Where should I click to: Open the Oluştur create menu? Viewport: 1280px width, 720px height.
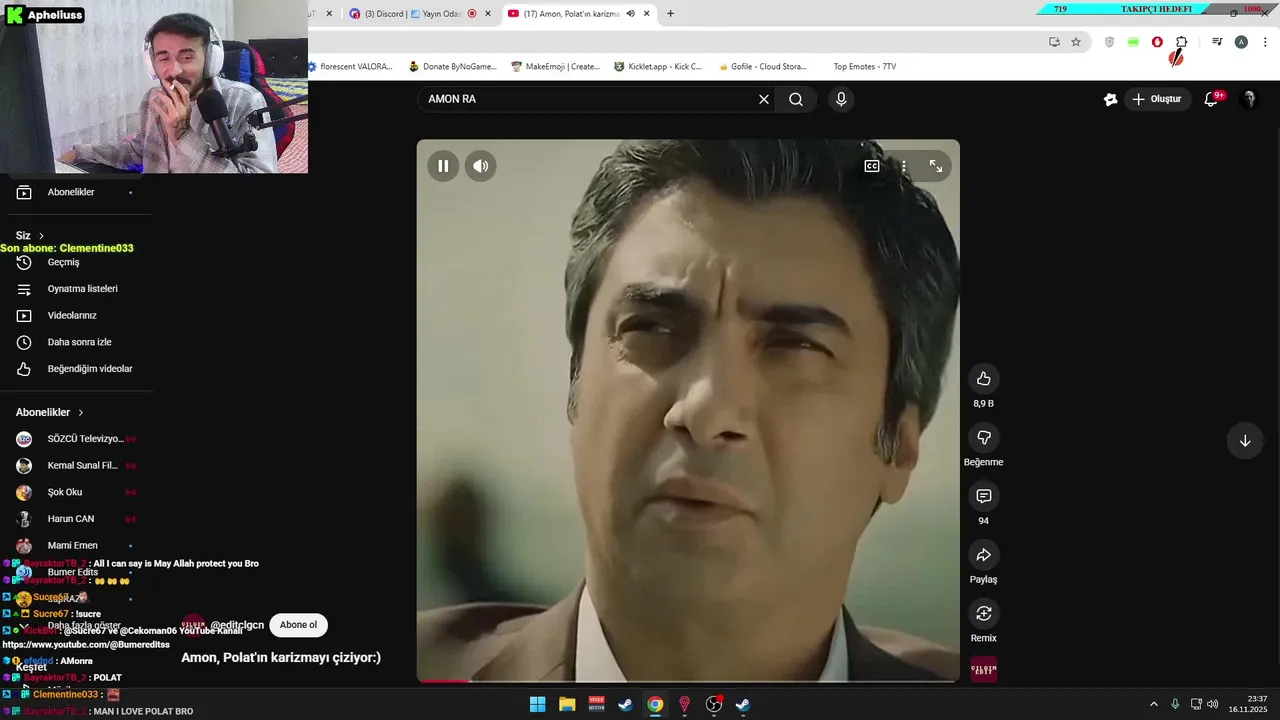tap(1157, 99)
